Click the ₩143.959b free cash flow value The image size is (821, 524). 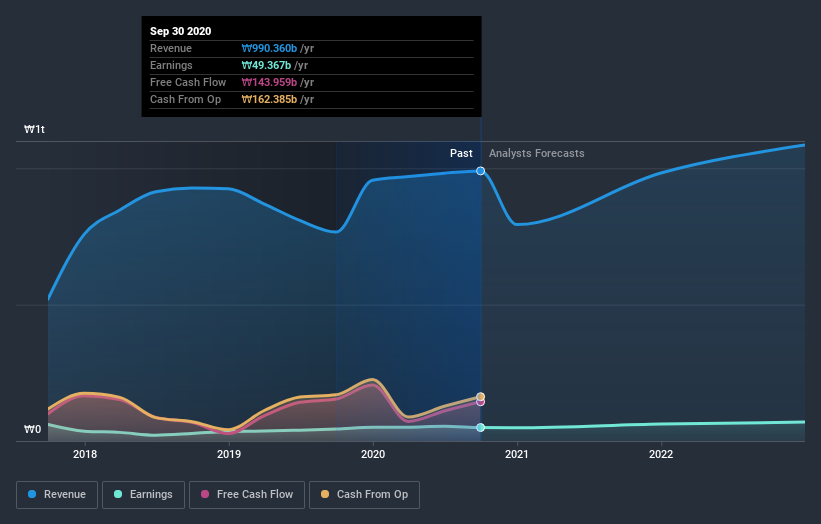[269, 82]
